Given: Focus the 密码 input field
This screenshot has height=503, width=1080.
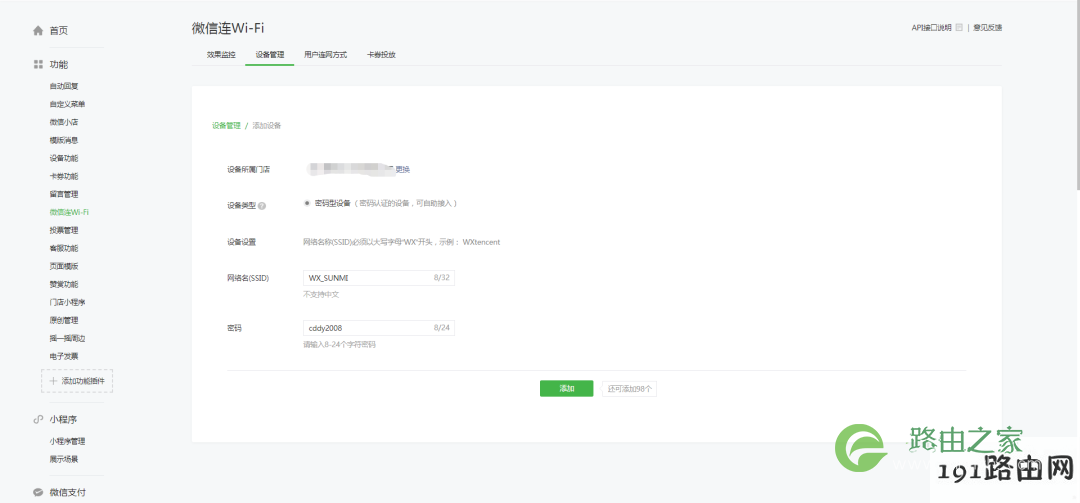Looking at the screenshot, I should point(378,328).
